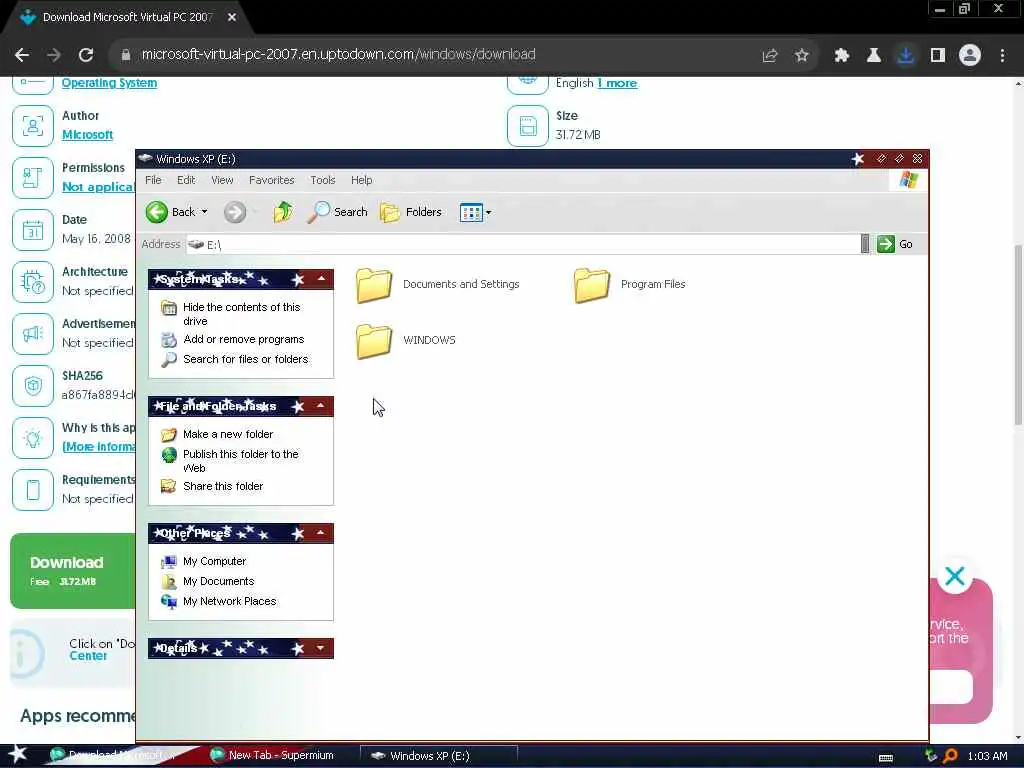Open the Favorites menu
1024x768 pixels.
[x=272, y=180]
